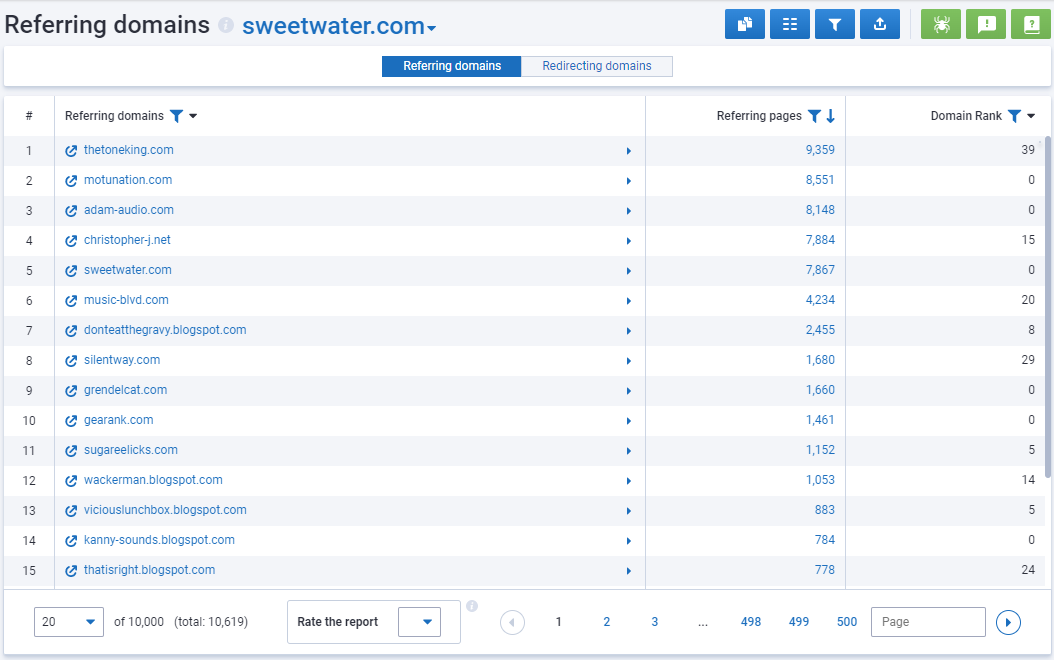Click referring pages count 9,359
This screenshot has width=1054, height=660.
point(820,150)
